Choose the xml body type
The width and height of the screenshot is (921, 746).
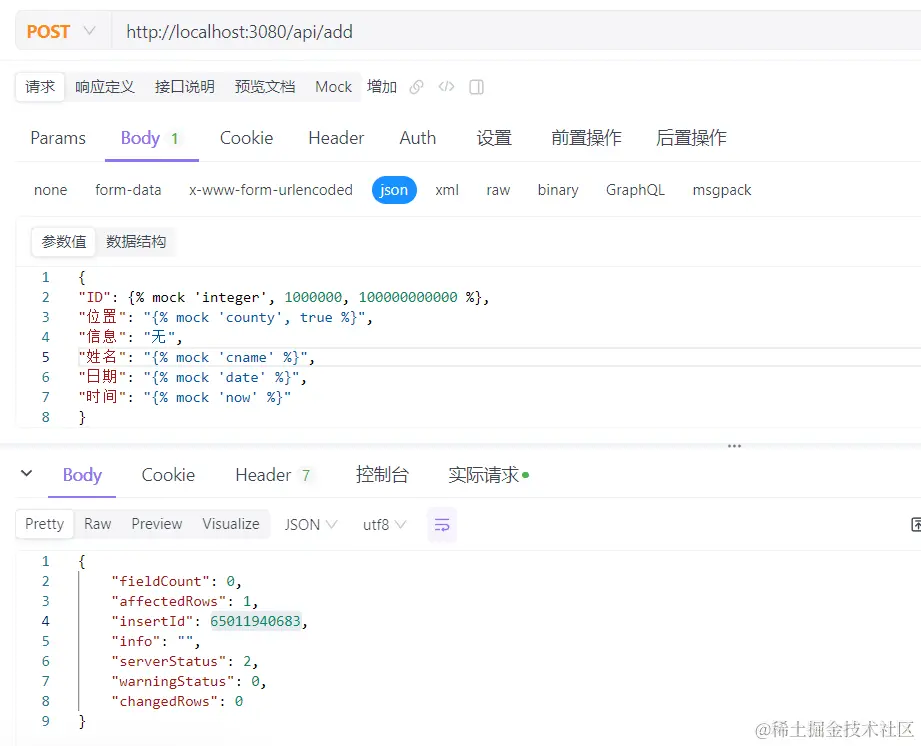(x=447, y=190)
